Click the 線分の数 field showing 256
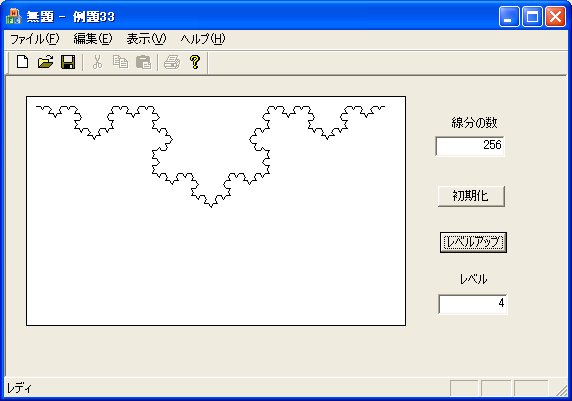This screenshot has width=572, height=401. (470, 146)
